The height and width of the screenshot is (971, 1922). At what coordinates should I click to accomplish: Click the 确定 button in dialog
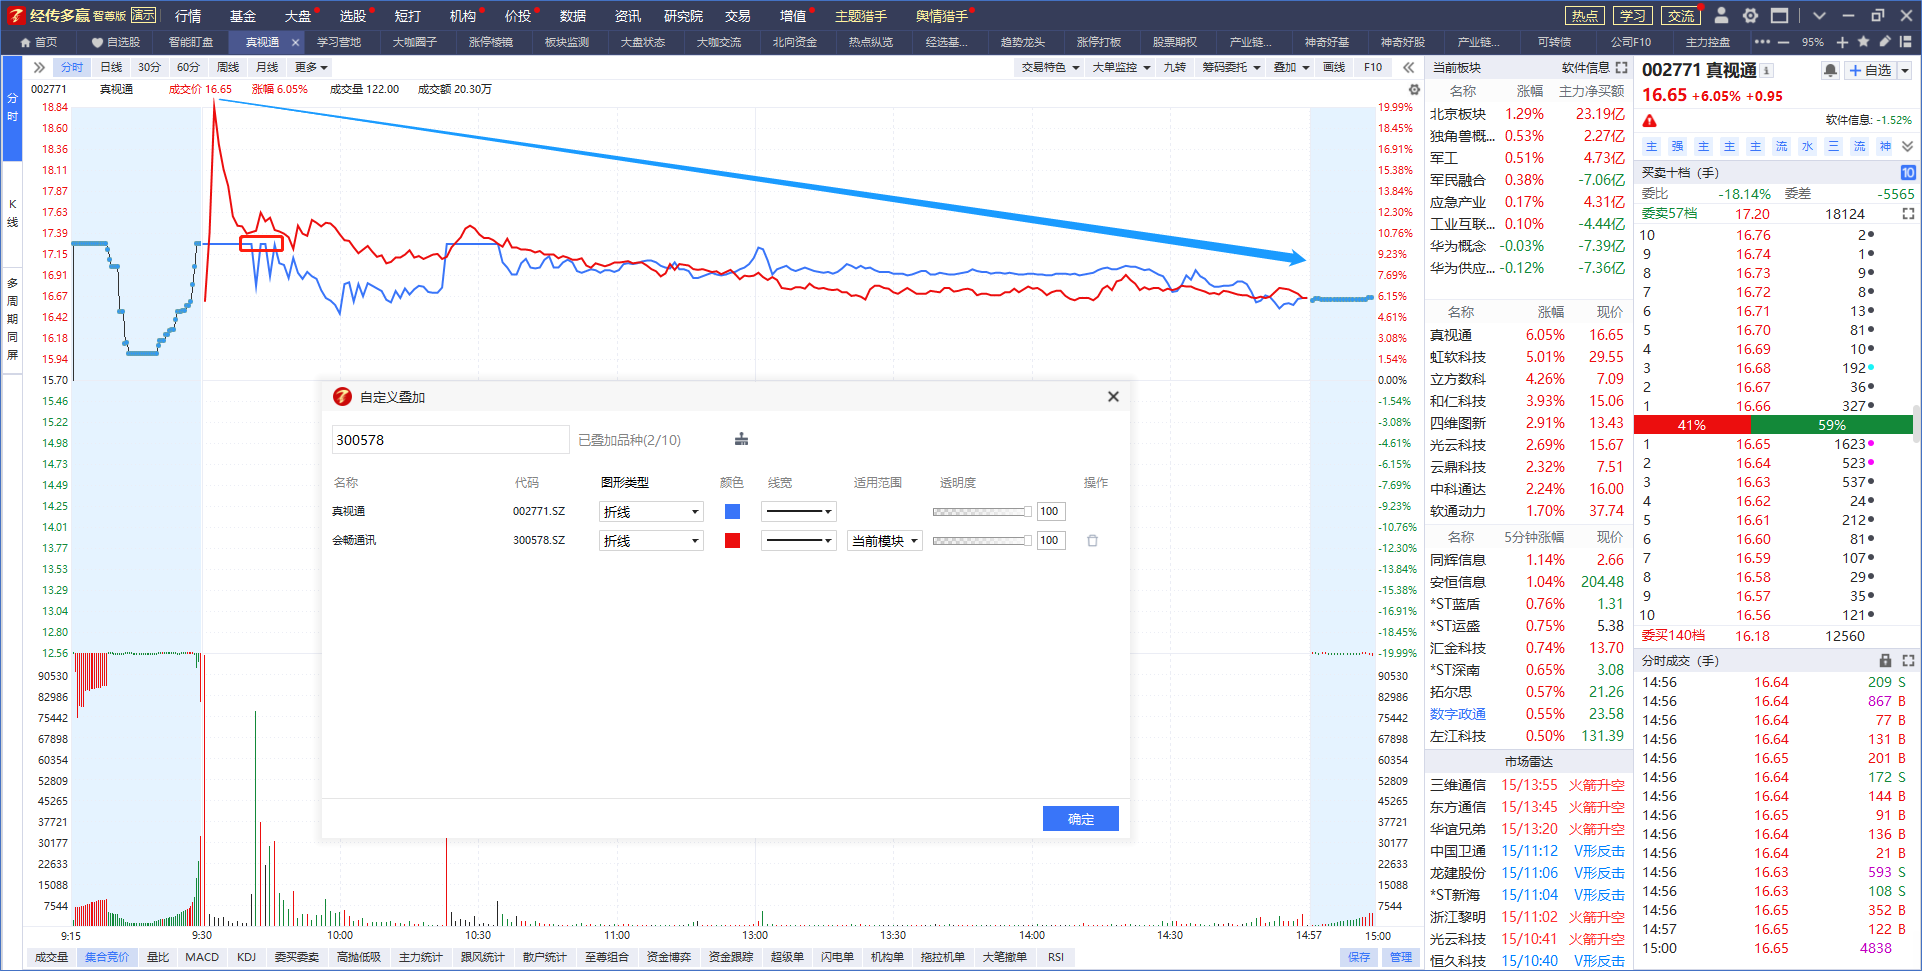tap(1080, 818)
